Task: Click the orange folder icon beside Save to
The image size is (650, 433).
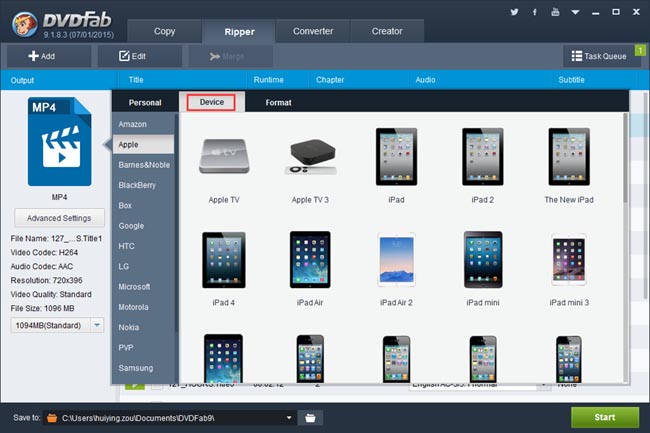Action: click(52, 418)
